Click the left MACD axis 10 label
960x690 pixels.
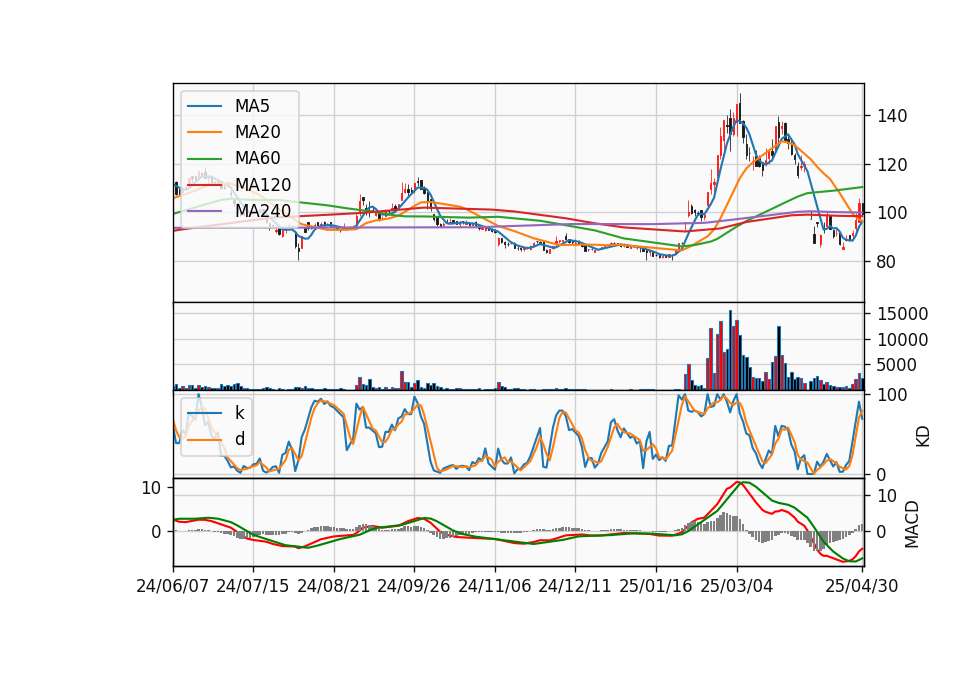pos(151,488)
